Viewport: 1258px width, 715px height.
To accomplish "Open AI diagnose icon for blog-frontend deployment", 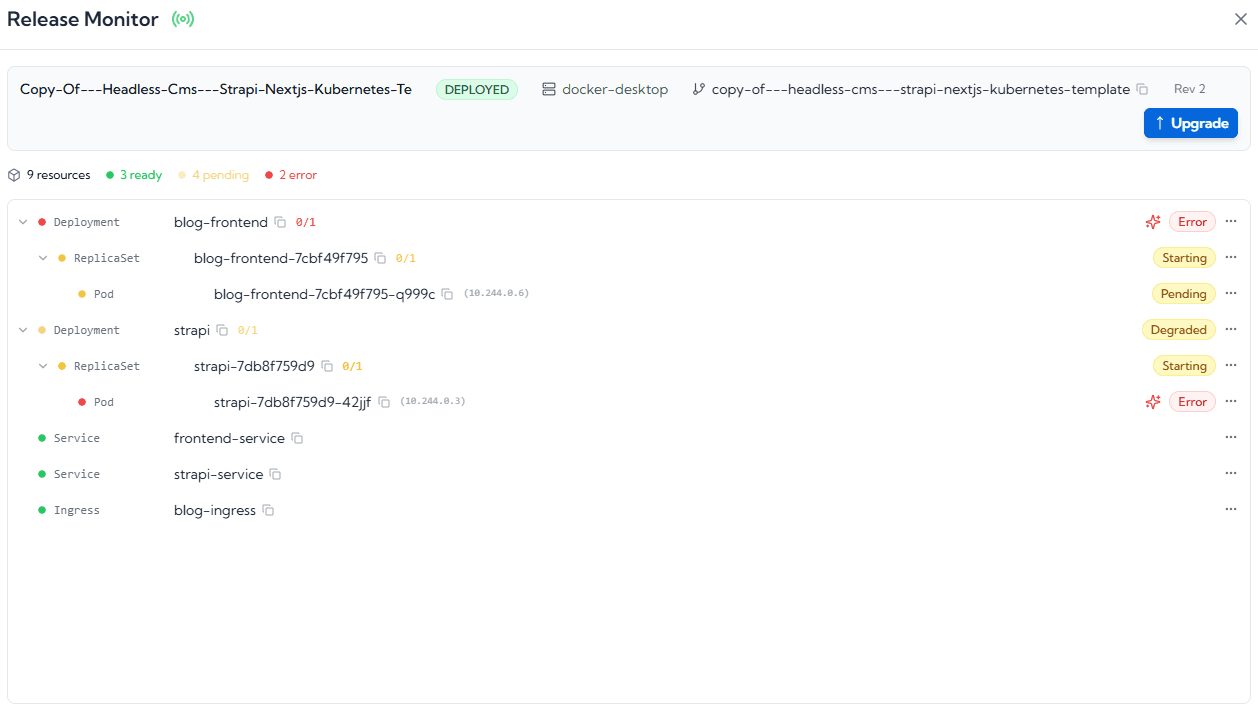I will click(x=1153, y=222).
